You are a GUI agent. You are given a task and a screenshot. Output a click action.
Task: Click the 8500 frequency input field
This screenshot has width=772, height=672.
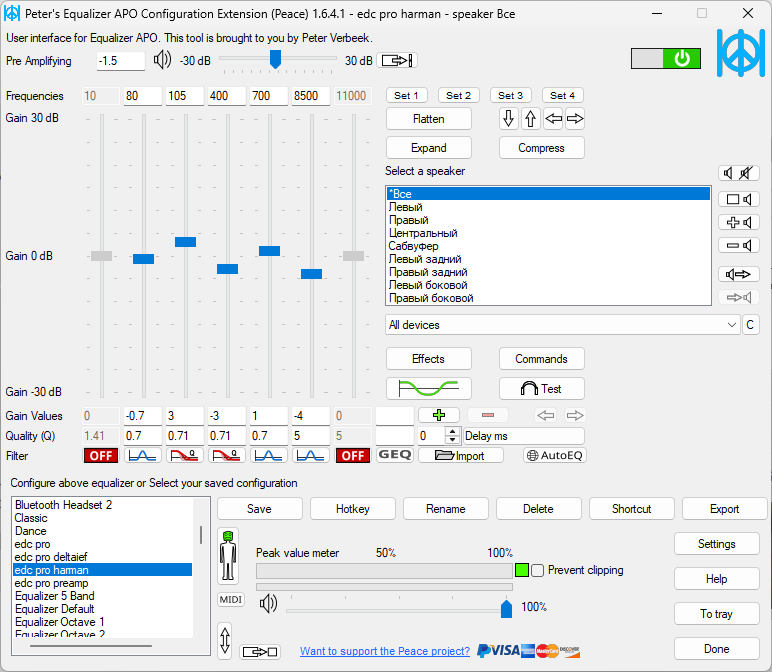click(311, 96)
